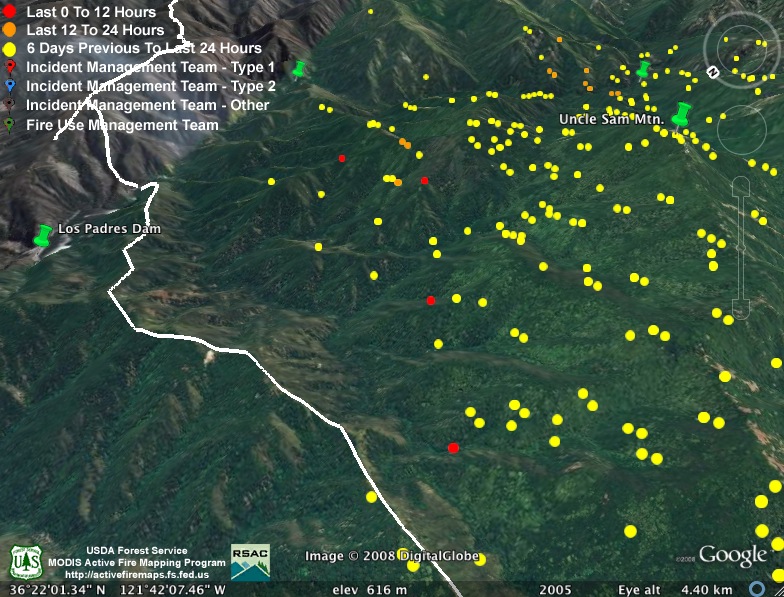Viewport: 784px width, 597px height.
Task: Click the N north indicator on compass
Action: coord(713,72)
